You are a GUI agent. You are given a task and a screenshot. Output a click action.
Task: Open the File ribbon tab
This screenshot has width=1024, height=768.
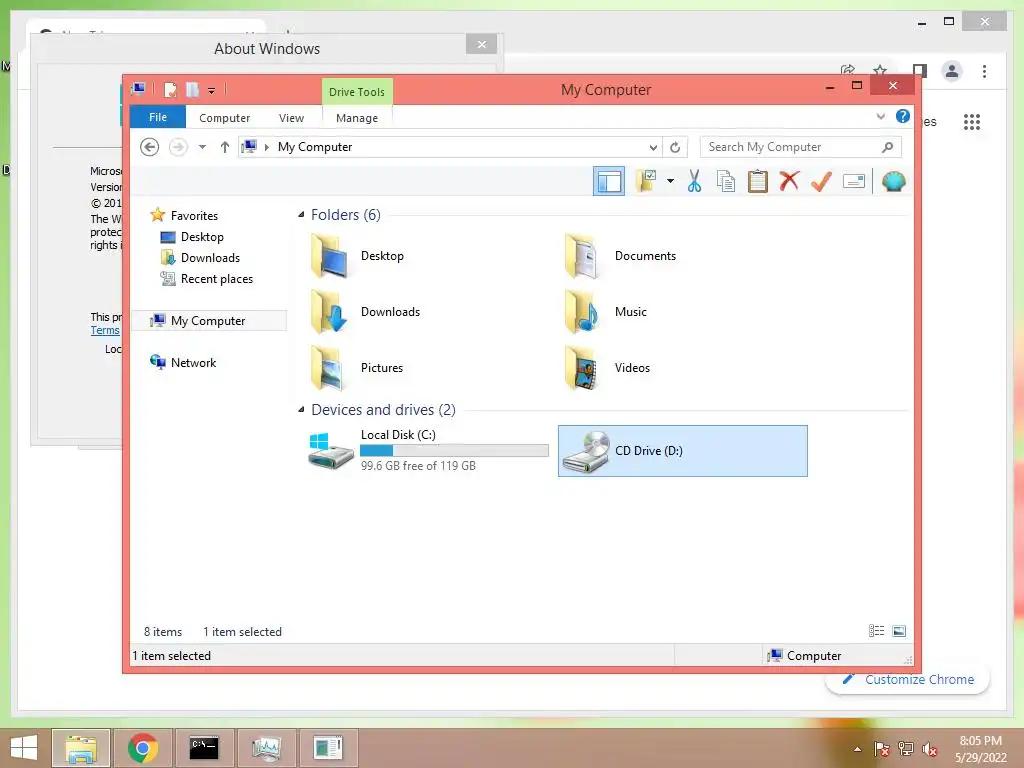pyautogui.click(x=157, y=118)
